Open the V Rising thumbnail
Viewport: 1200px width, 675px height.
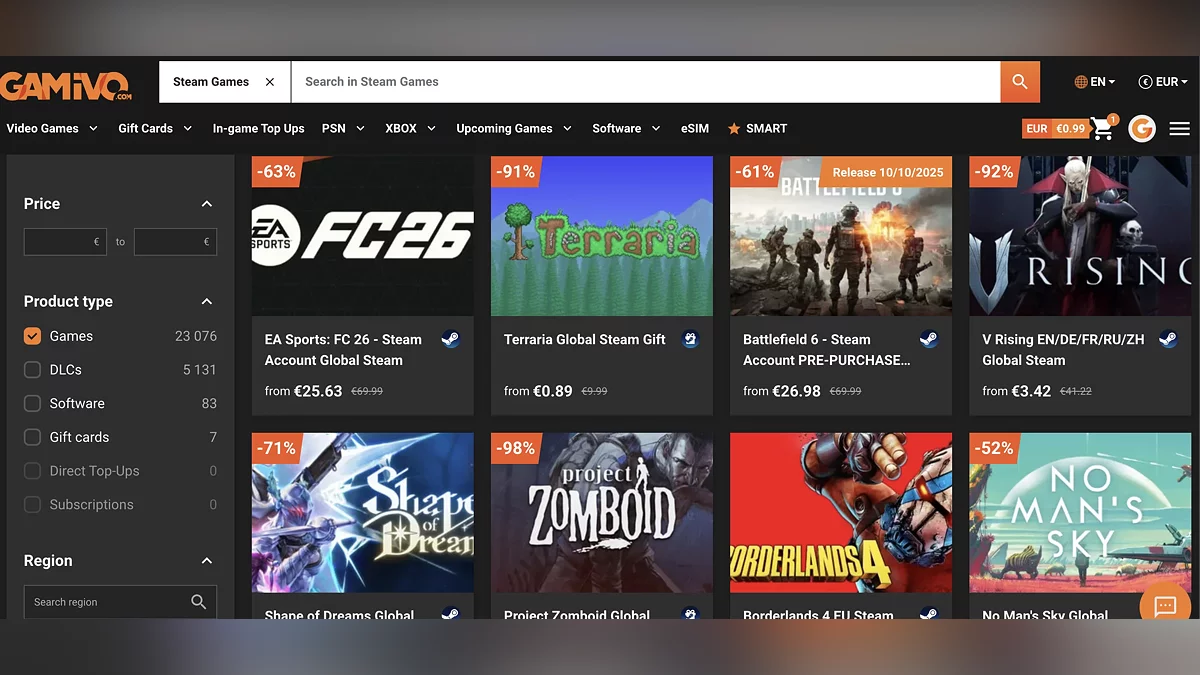pyautogui.click(x=1080, y=236)
